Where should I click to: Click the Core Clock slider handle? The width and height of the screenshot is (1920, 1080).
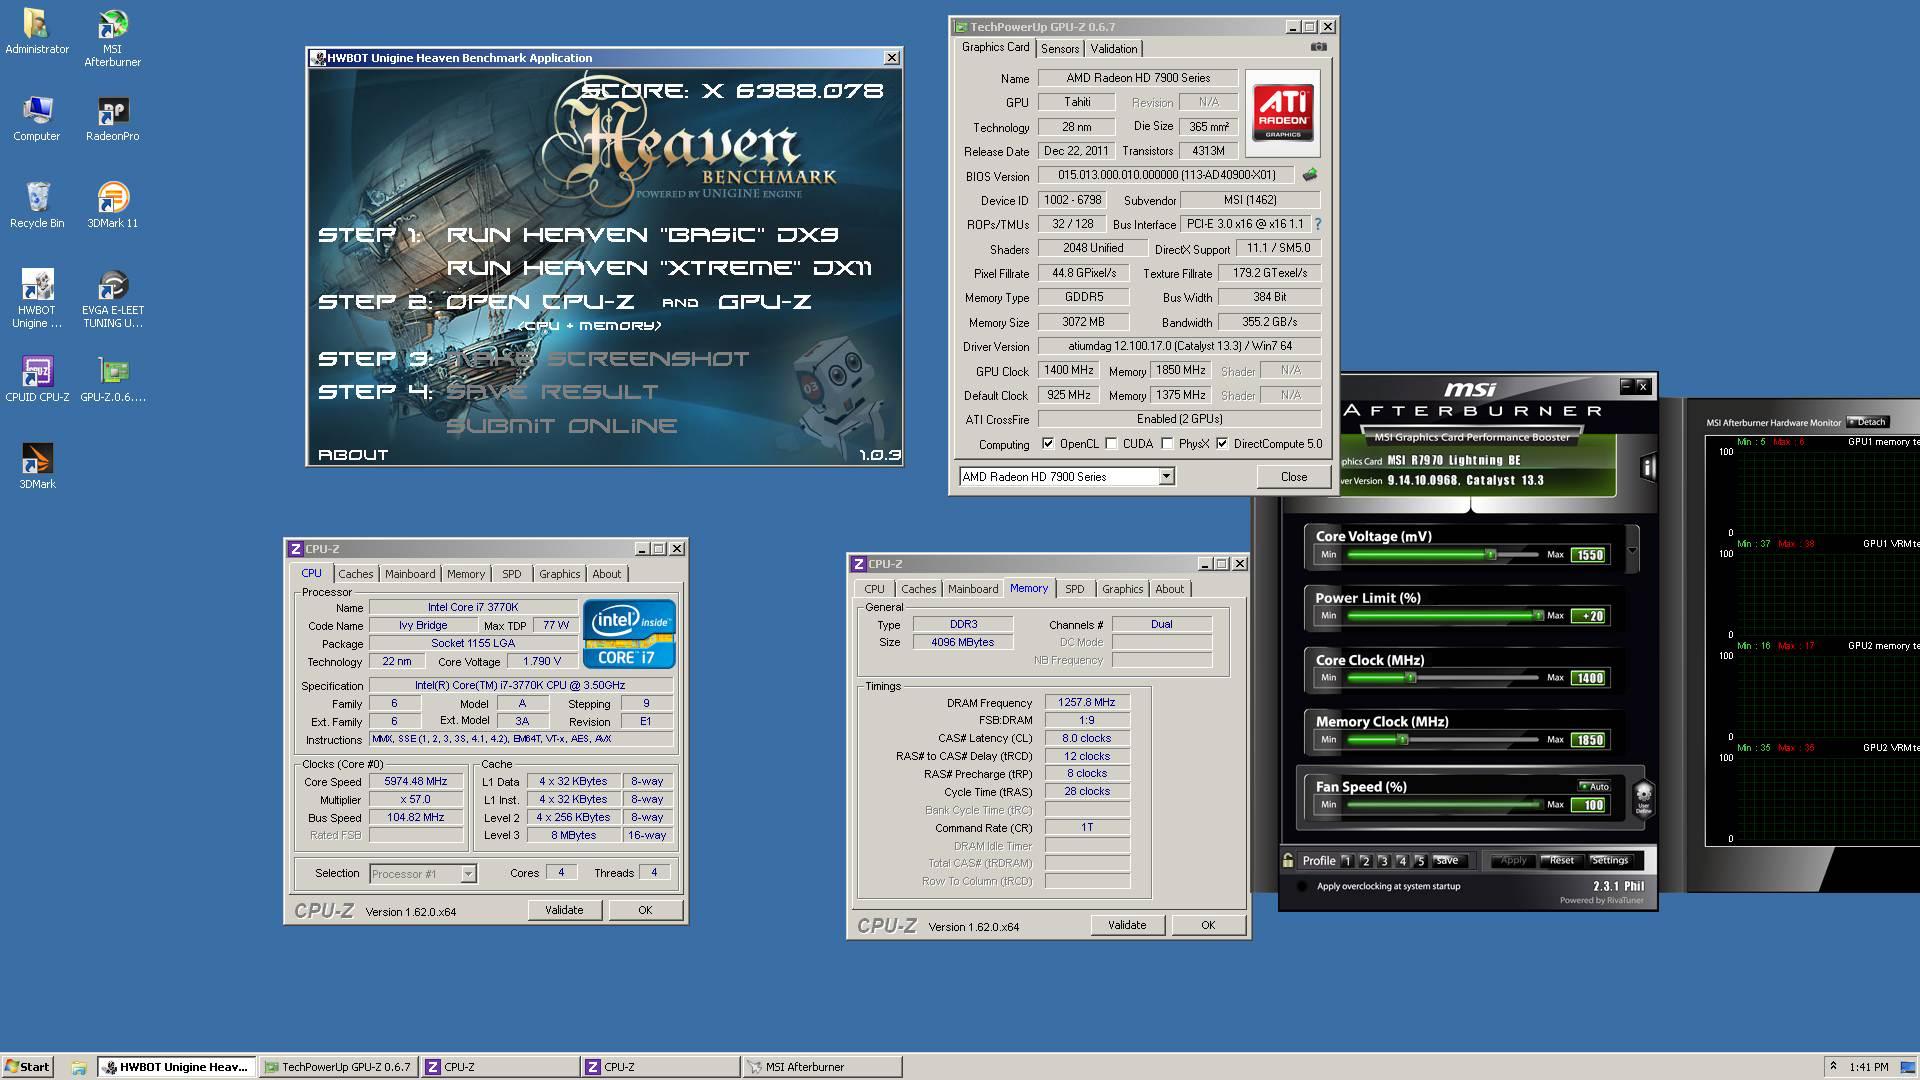point(1411,677)
